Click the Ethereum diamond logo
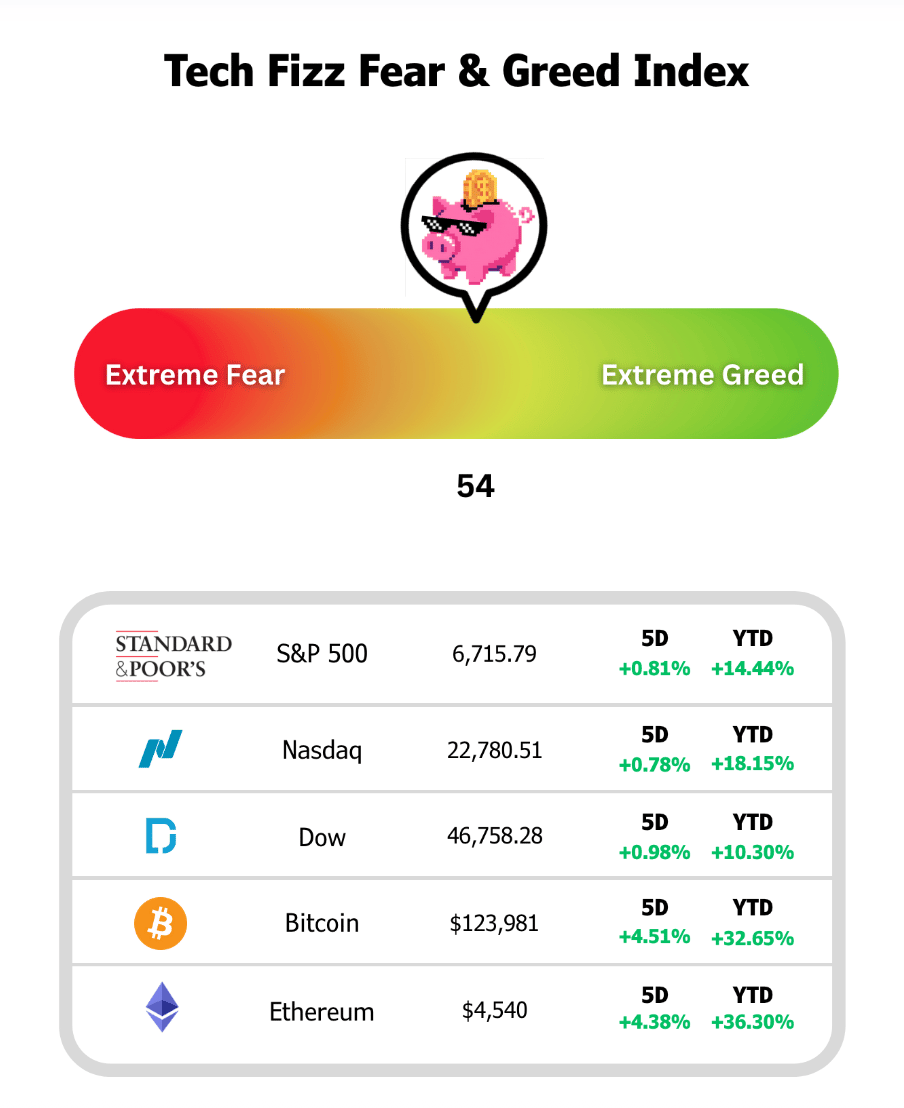Viewport: 904px width, 1108px height. (161, 1007)
